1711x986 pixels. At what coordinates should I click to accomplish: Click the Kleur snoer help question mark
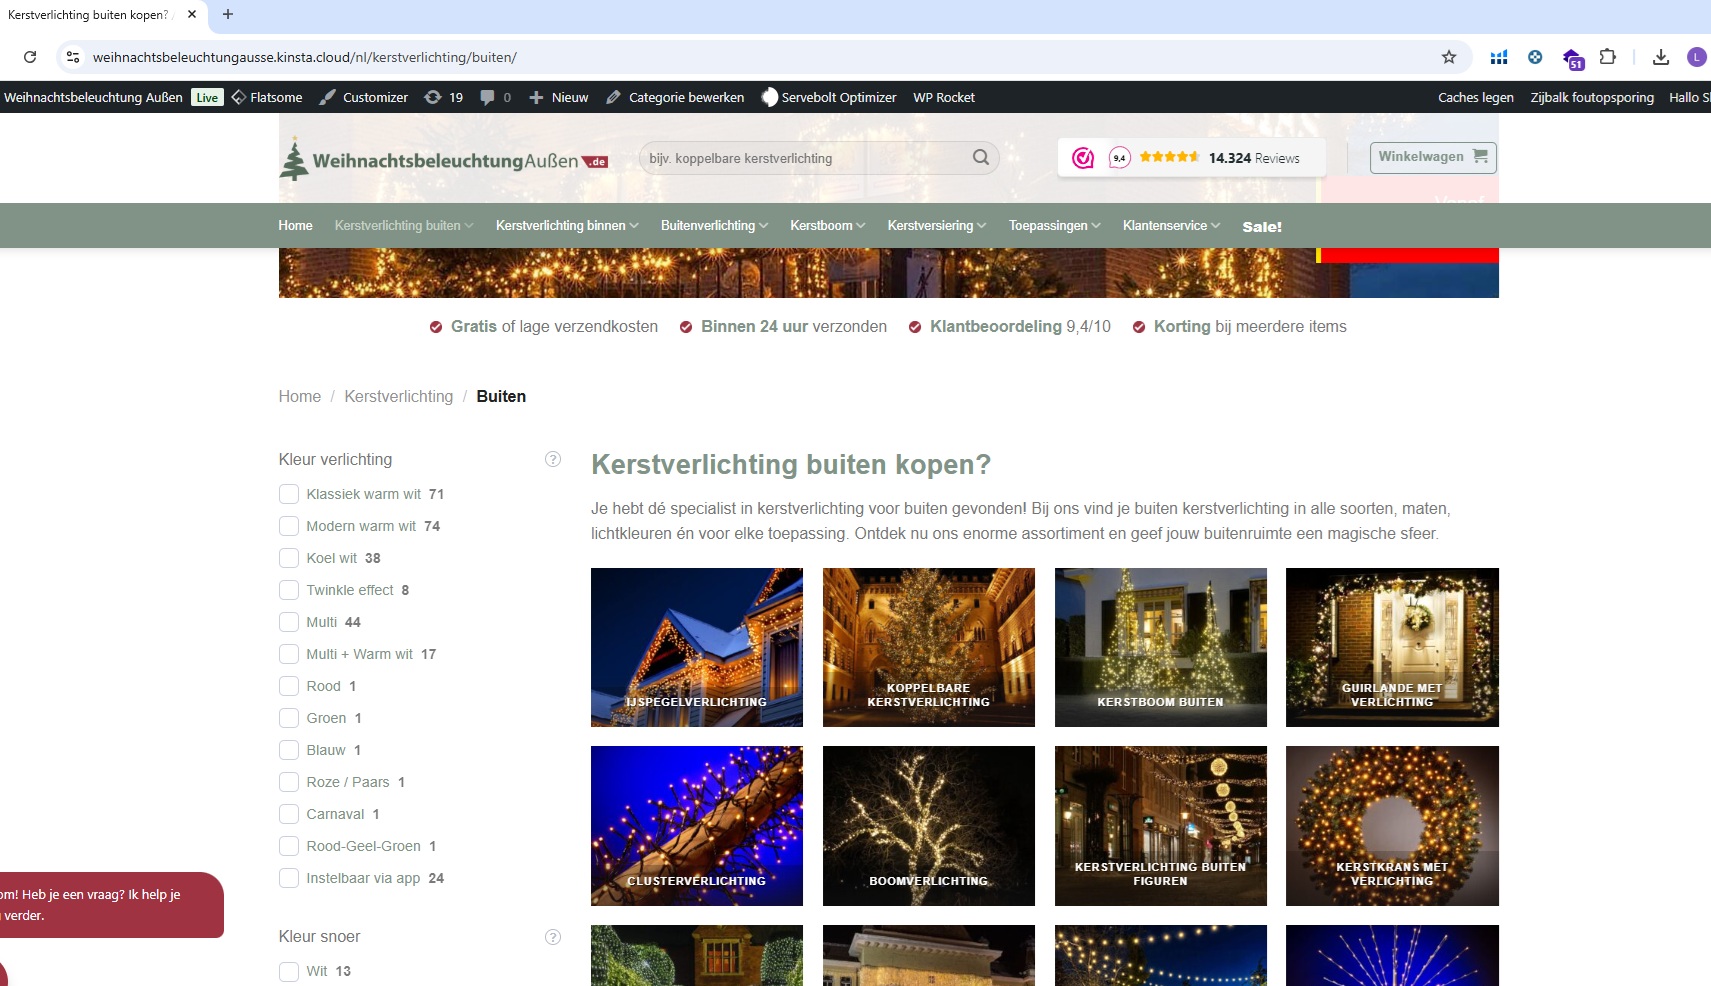tap(552, 937)
